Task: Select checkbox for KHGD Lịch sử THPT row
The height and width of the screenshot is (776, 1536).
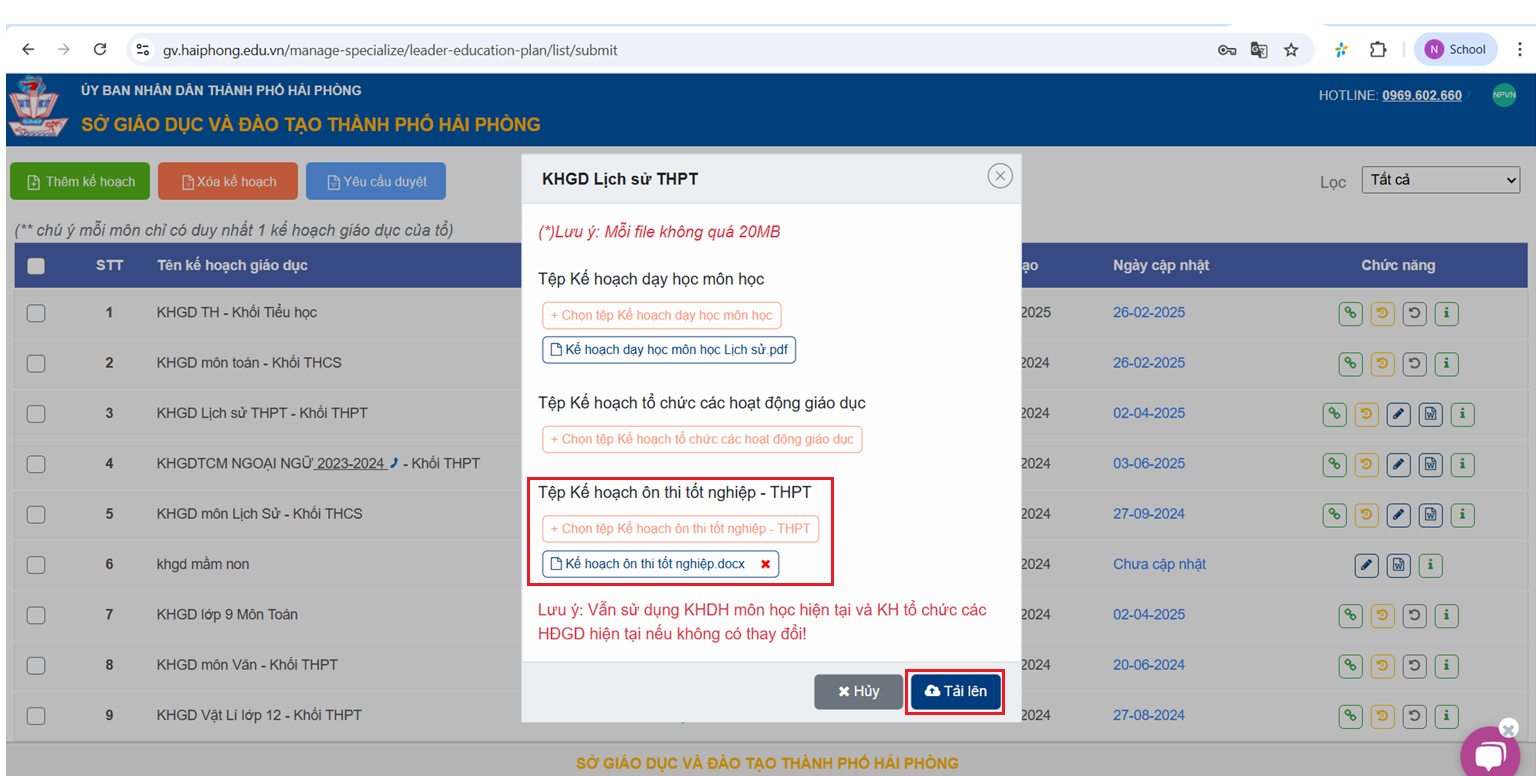Action: (36, 414)
